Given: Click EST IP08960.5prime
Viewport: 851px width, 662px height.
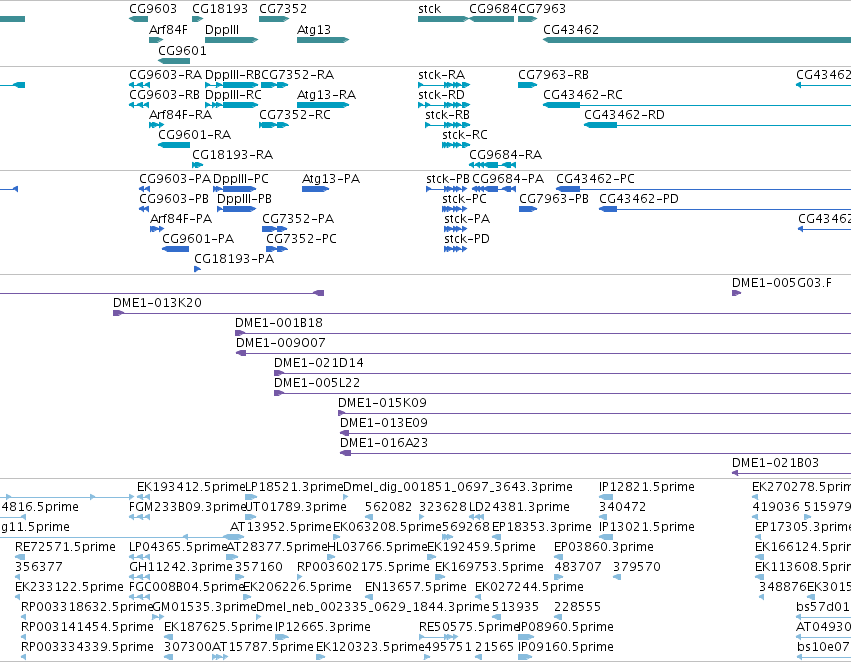Looking at the screenshot, I should pyautogui.click(x=526, y=637).
